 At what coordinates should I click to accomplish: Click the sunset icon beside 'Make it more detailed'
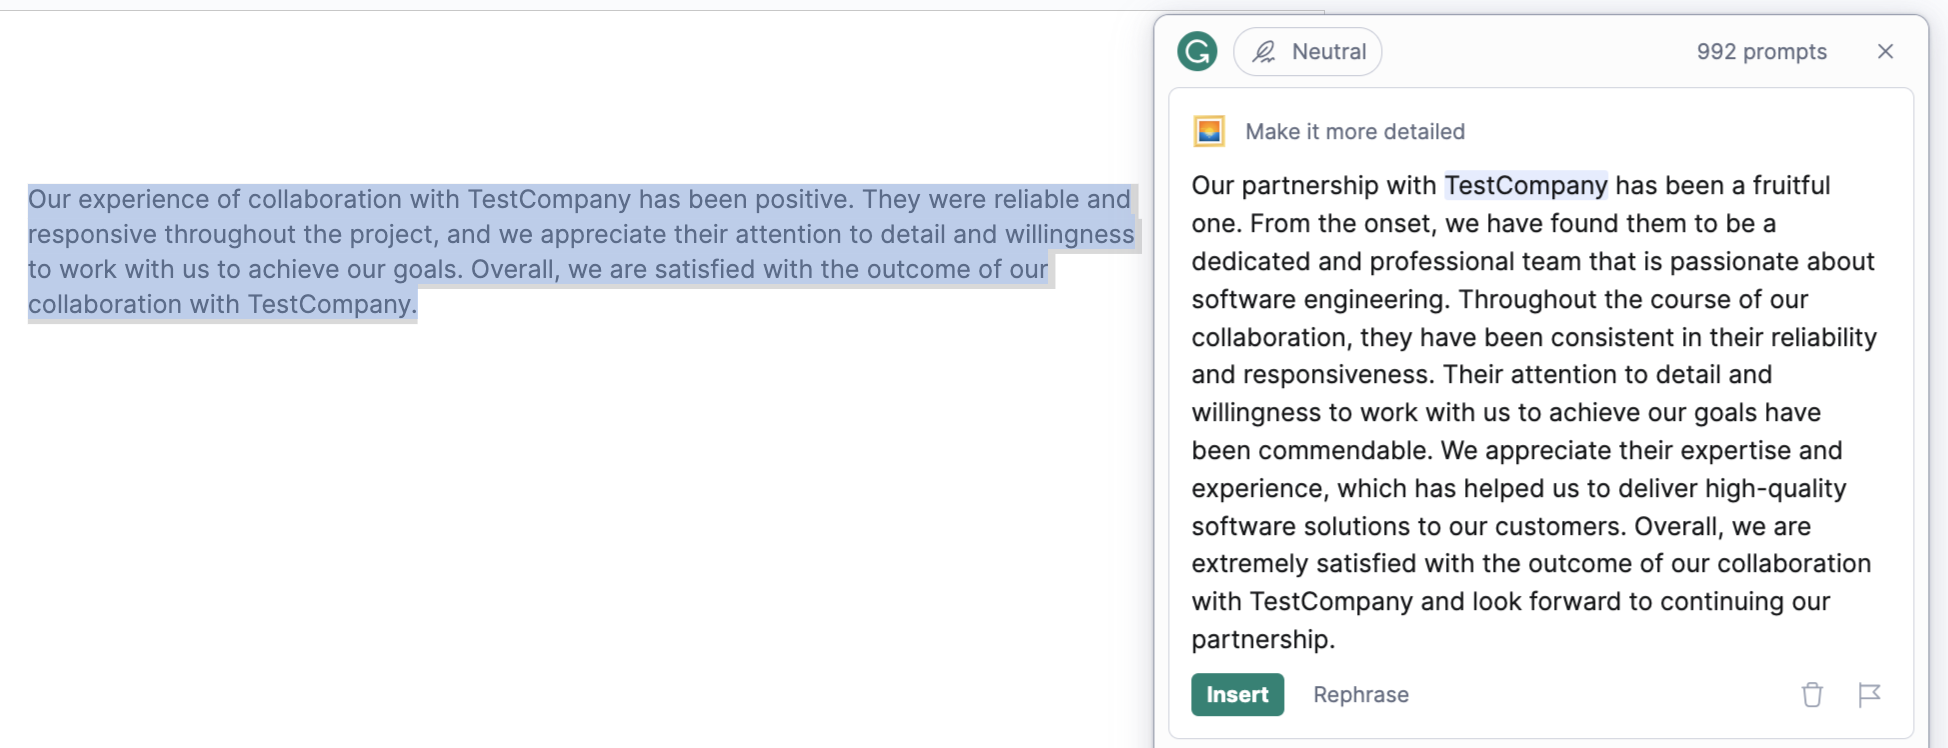point(1209,130)
